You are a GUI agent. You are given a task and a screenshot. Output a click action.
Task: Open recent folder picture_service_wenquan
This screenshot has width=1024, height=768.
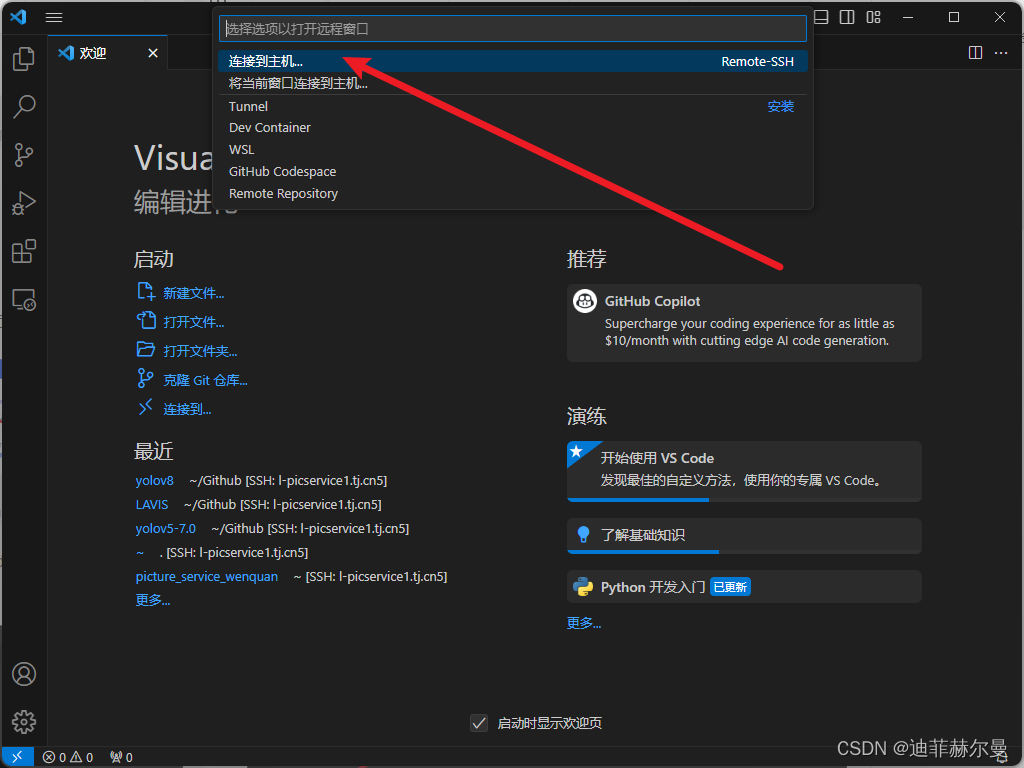point(206,577)
